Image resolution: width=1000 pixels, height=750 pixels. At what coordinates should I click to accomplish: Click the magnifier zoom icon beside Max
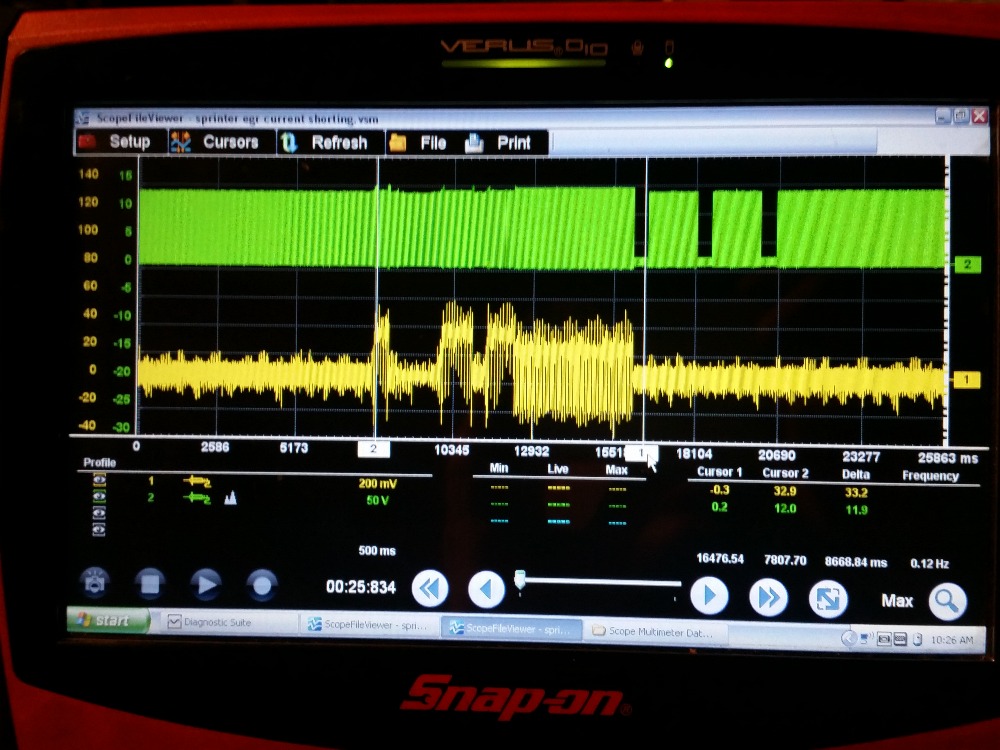946,601
